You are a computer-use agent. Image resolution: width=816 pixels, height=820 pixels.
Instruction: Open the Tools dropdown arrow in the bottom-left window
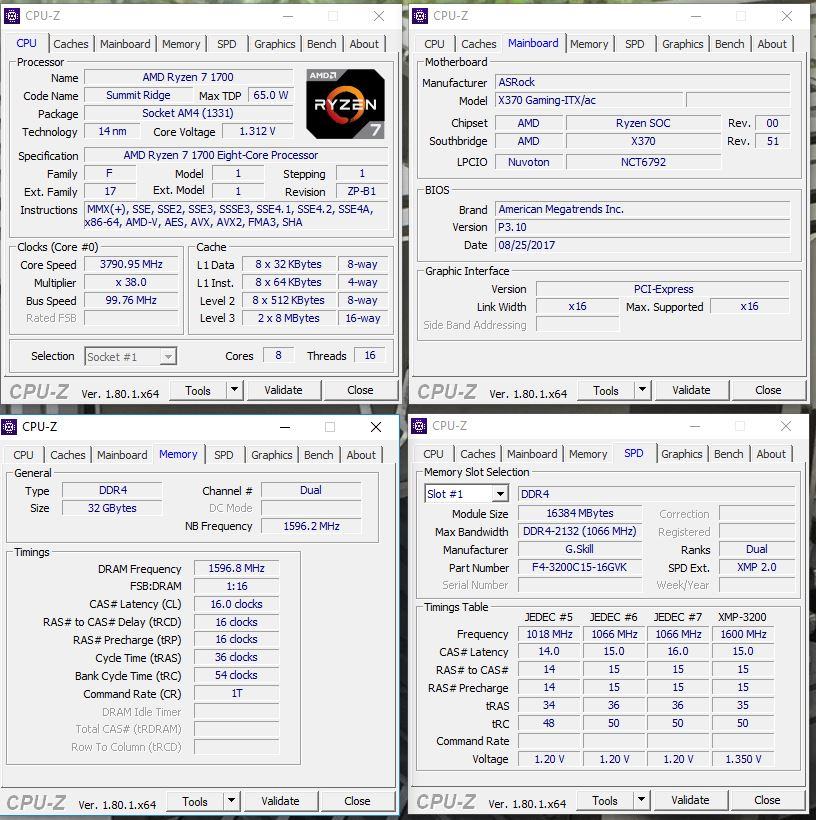click(x=231, y=801)
